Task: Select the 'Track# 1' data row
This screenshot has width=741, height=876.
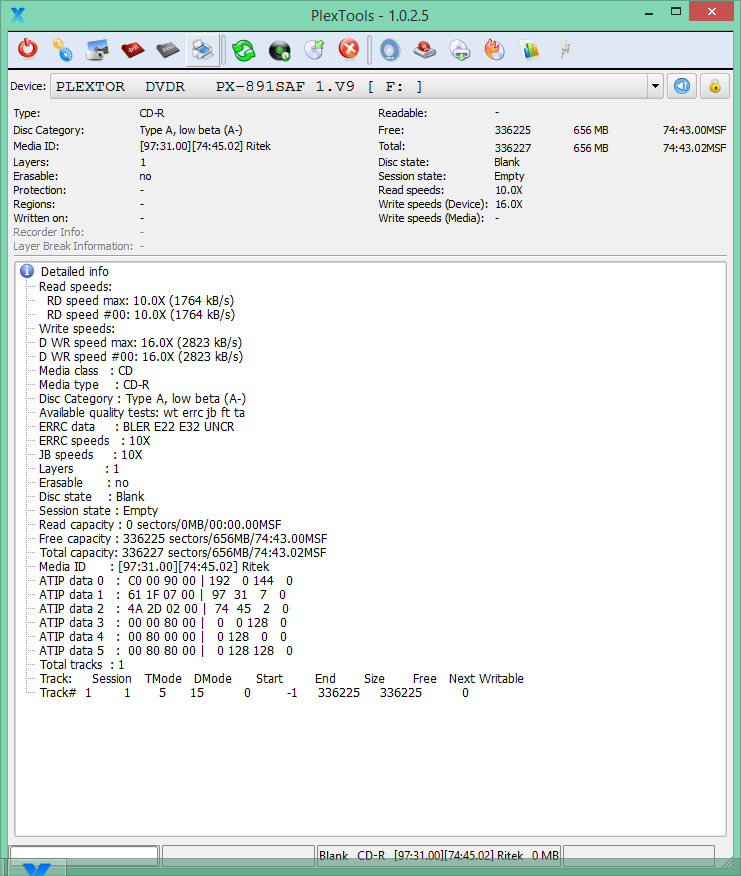Action: click(254, 692)
